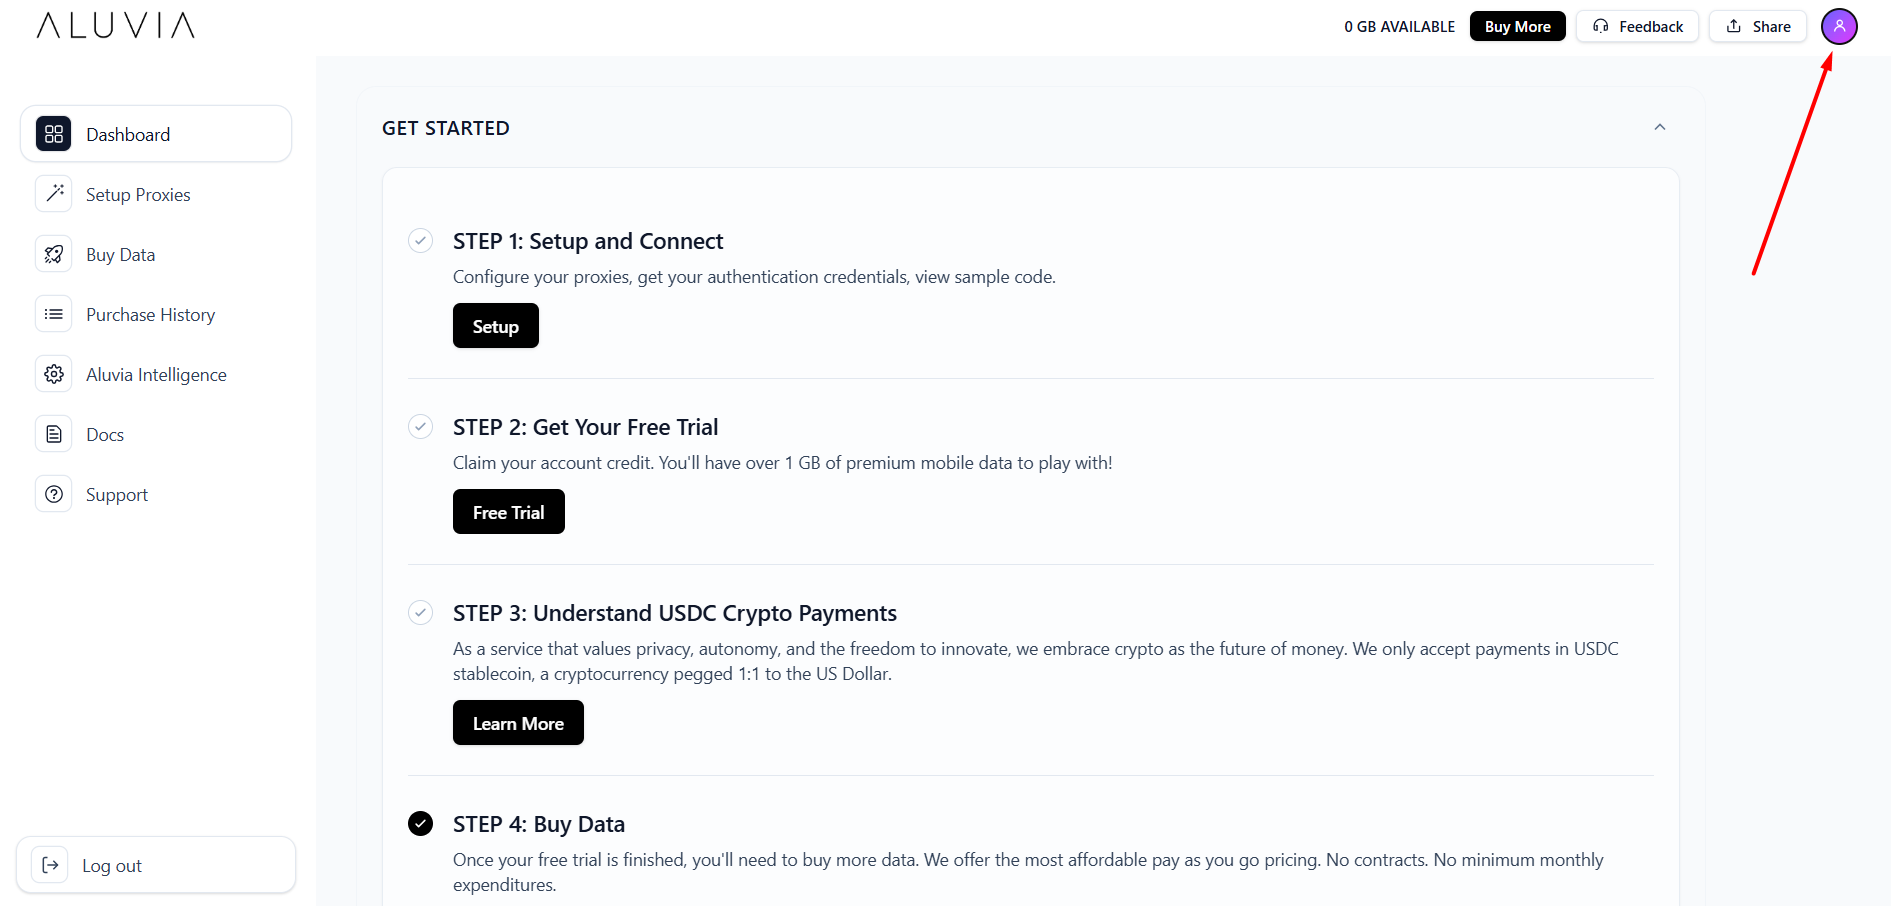Click the Aluvia logo
Image resolution: width=1891 pixels, height=906 pixels.
pos(116,26)
